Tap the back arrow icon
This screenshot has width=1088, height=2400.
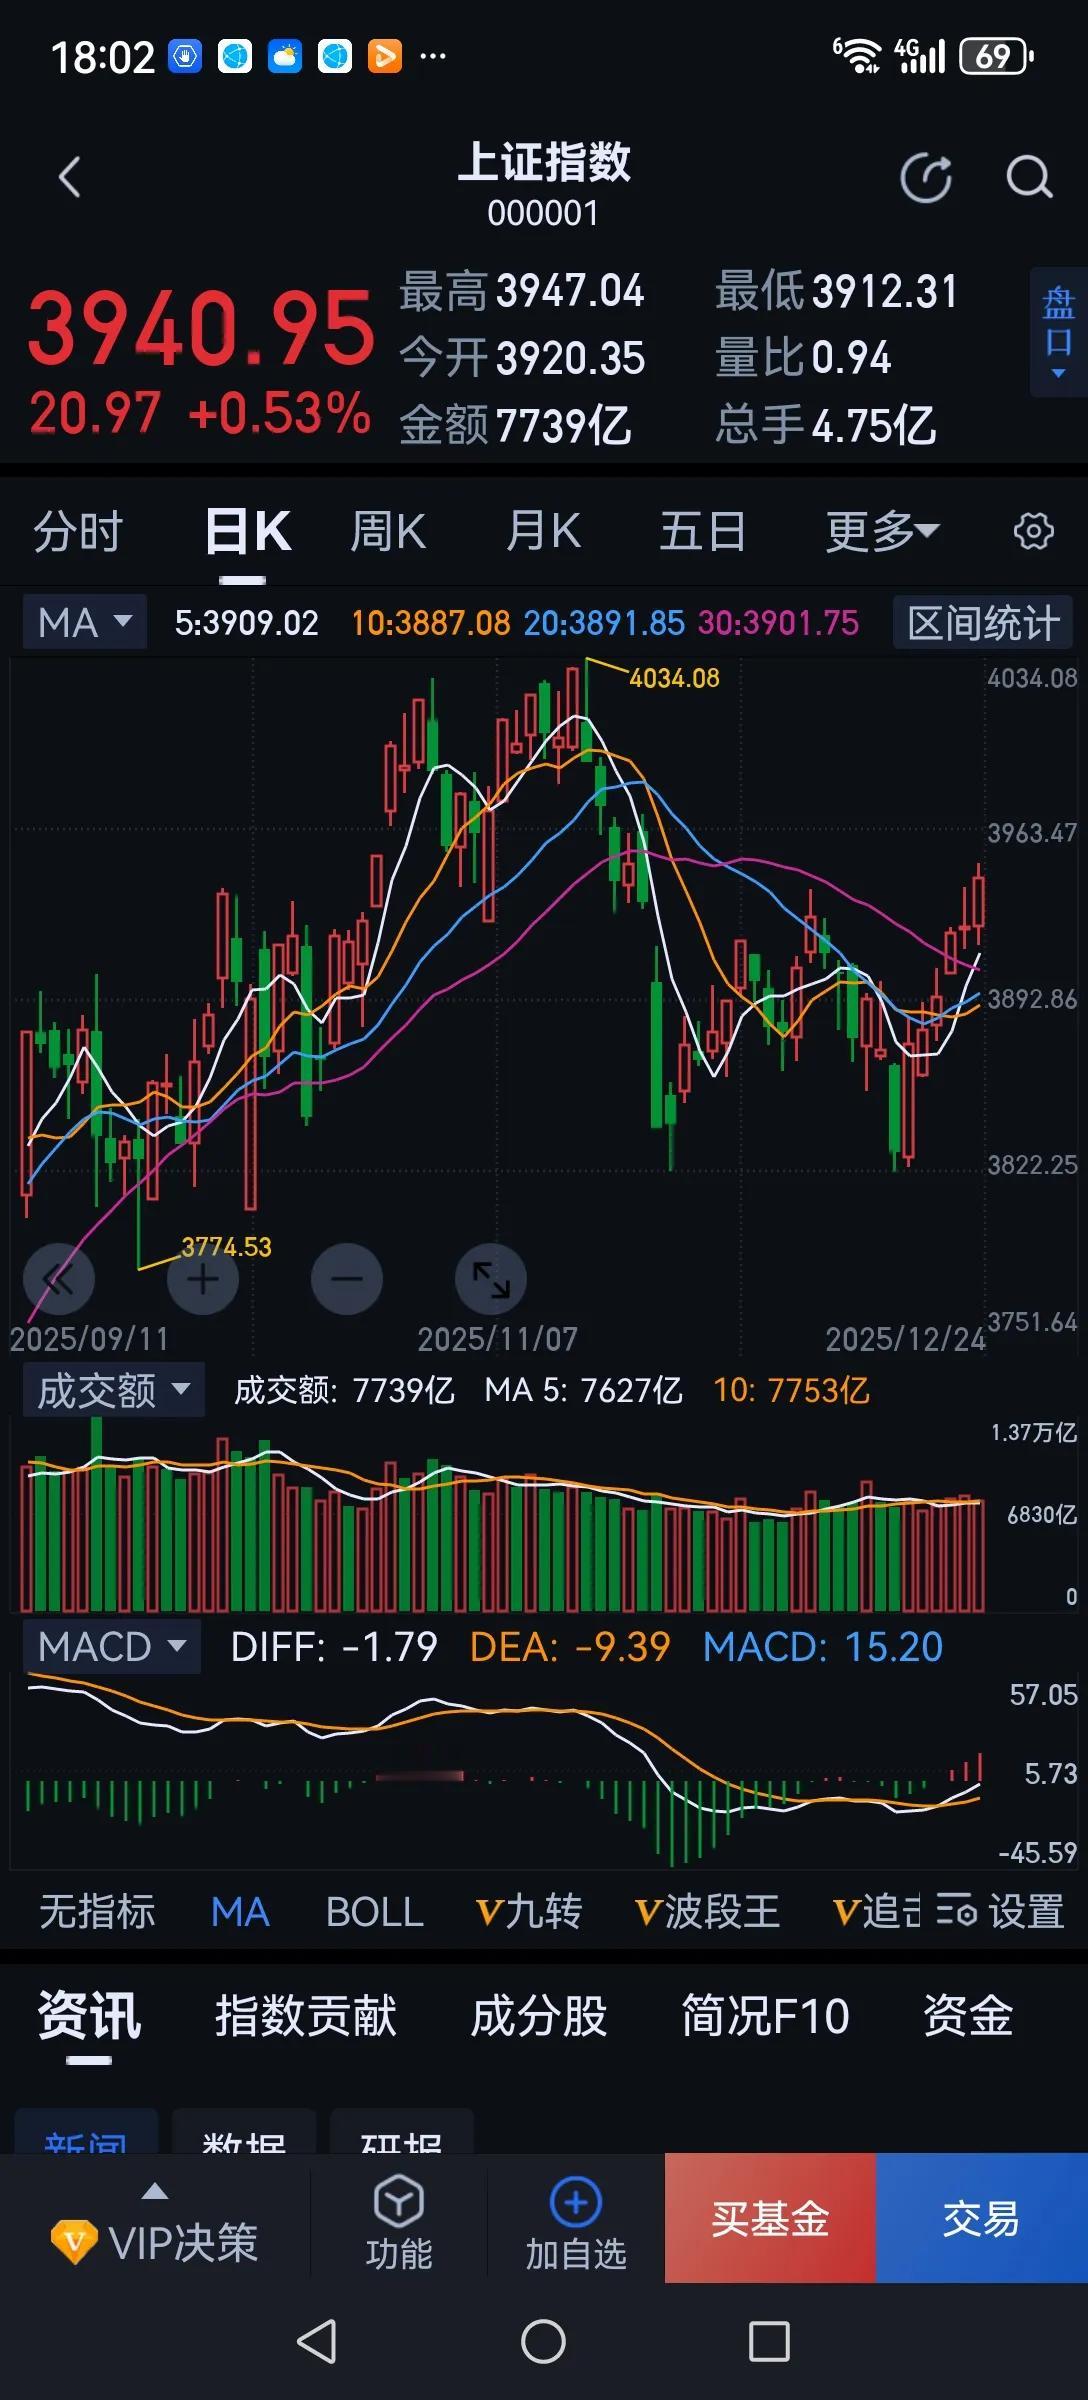(69, 178)
